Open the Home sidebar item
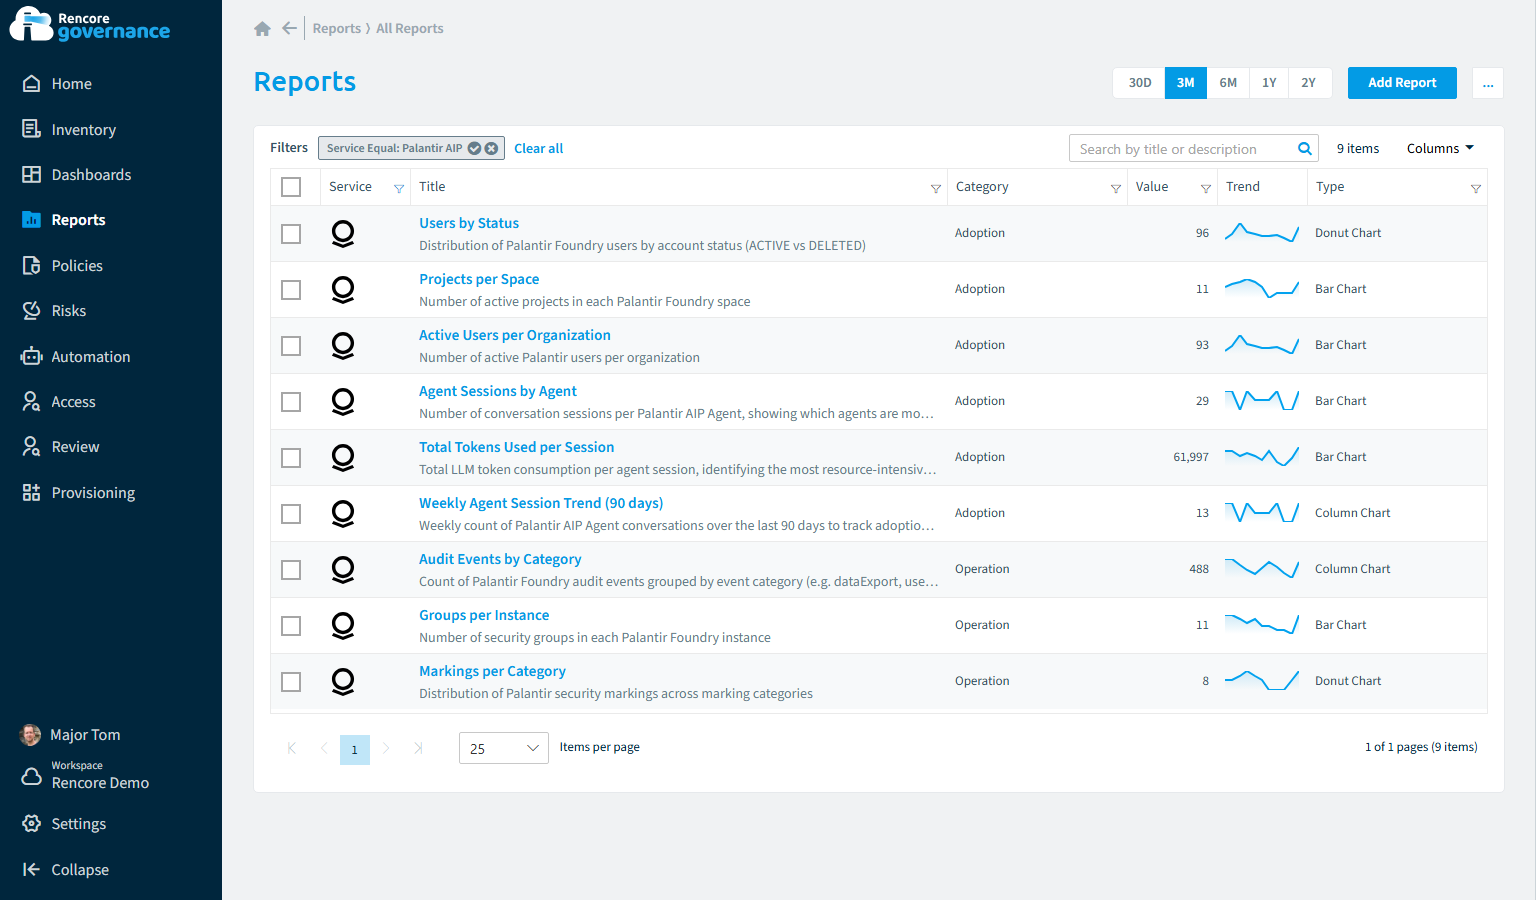 (x=71, y=84)
